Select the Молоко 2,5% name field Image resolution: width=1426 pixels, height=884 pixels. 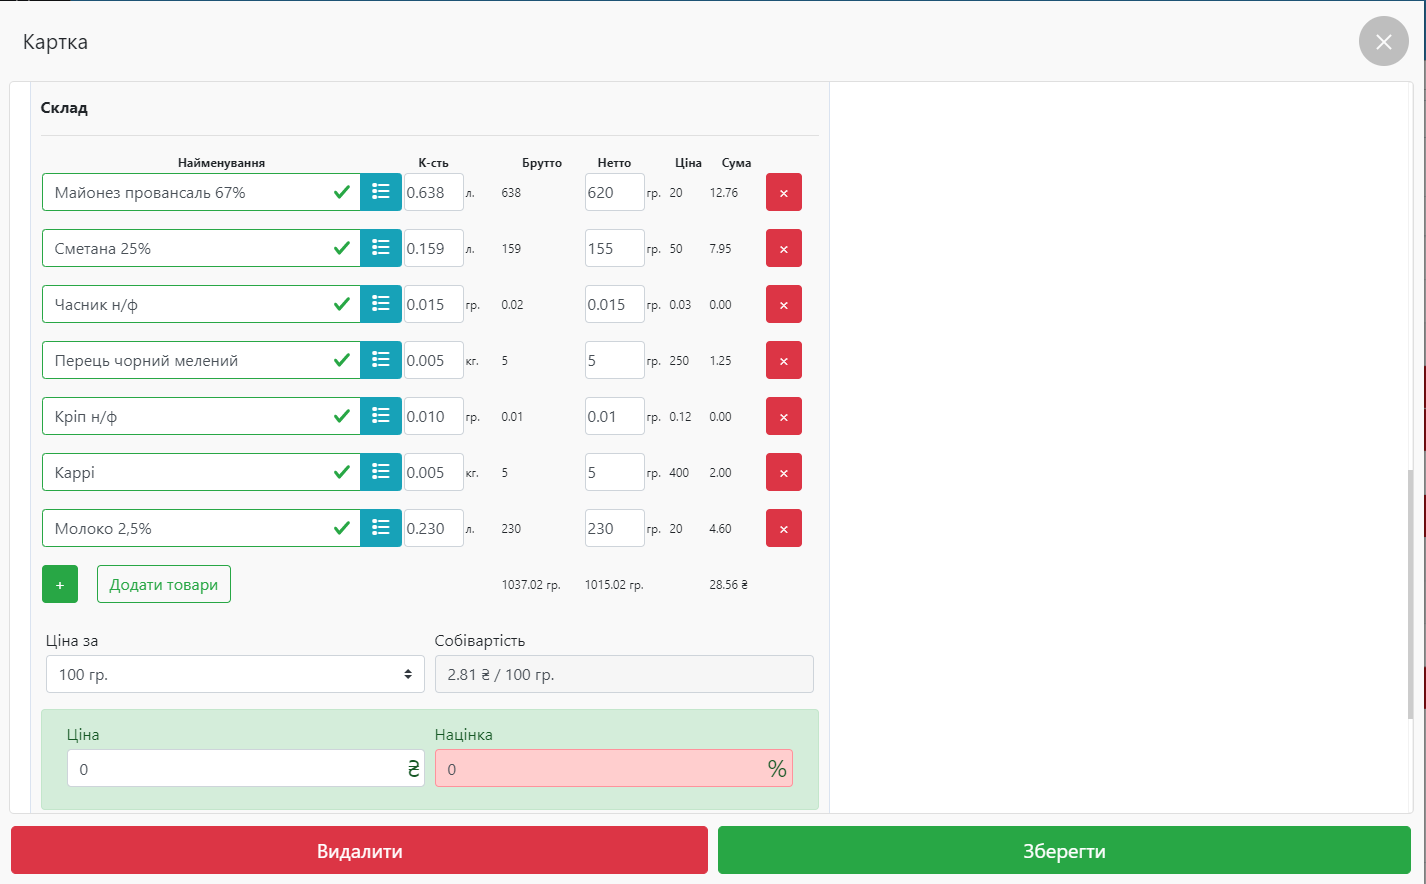pyautogui.click(x=190, y=528)
